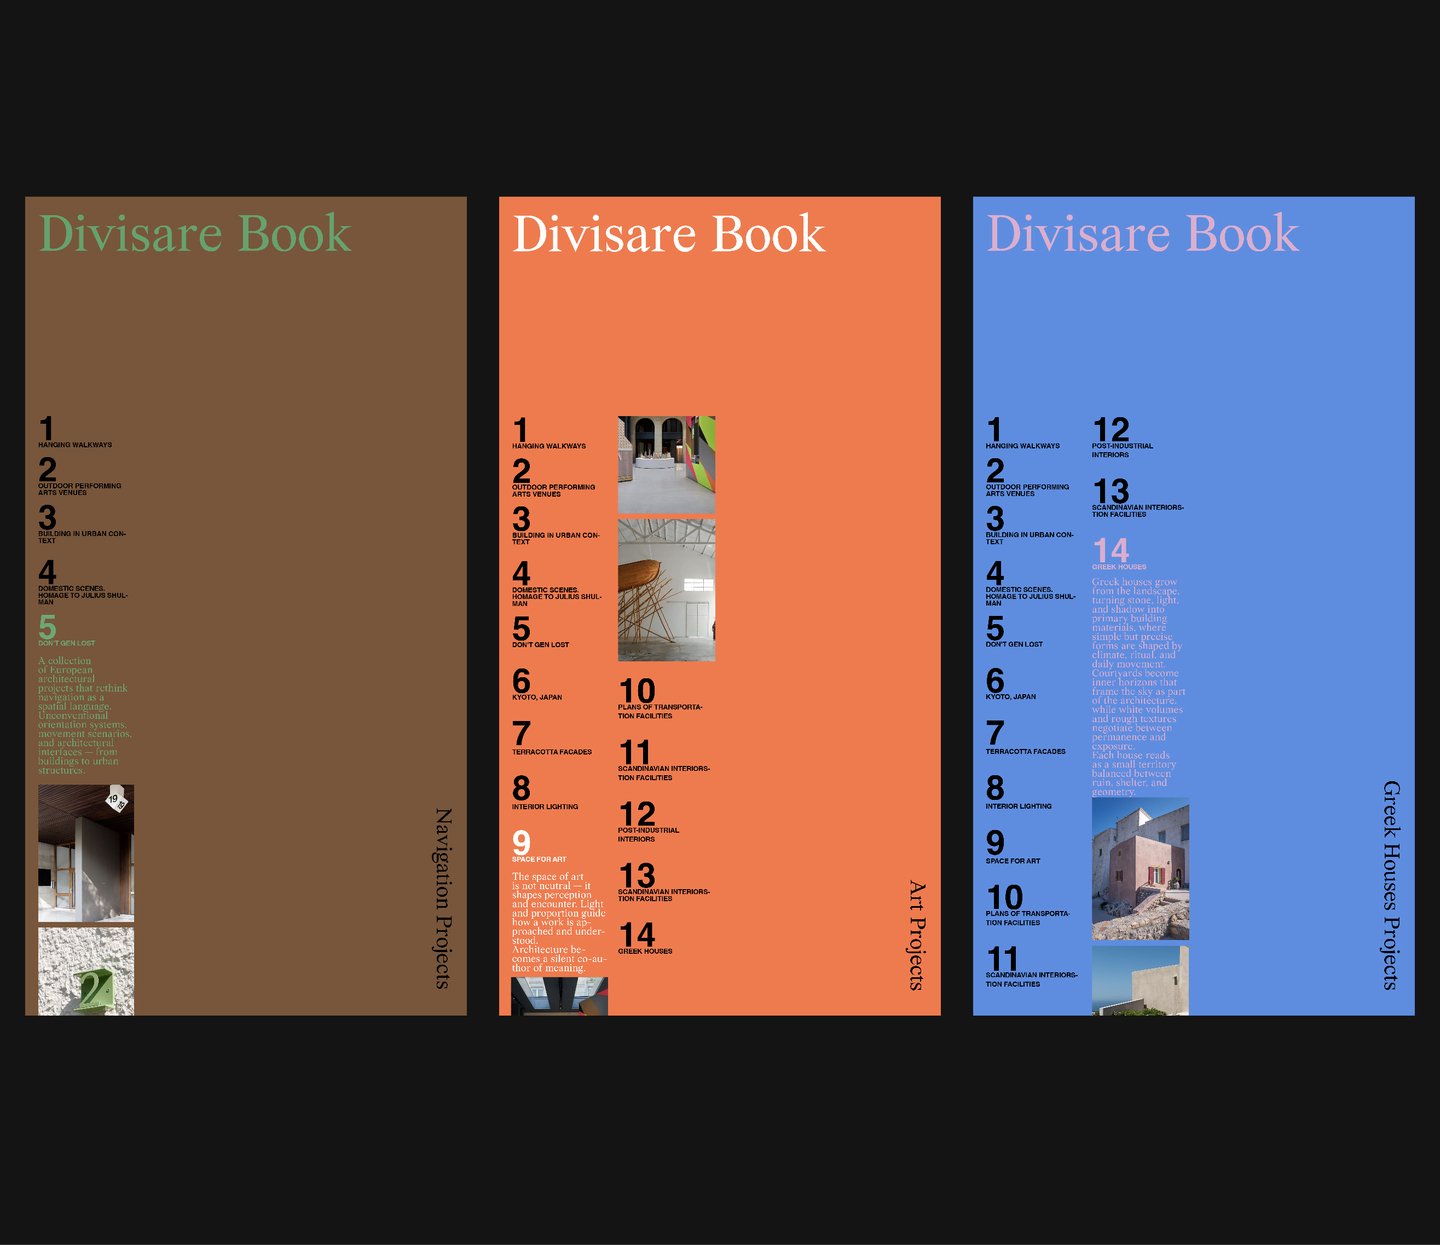The image size is (1440, 1245).
Task: Open the pink stone house photo
Action: 1140,869
